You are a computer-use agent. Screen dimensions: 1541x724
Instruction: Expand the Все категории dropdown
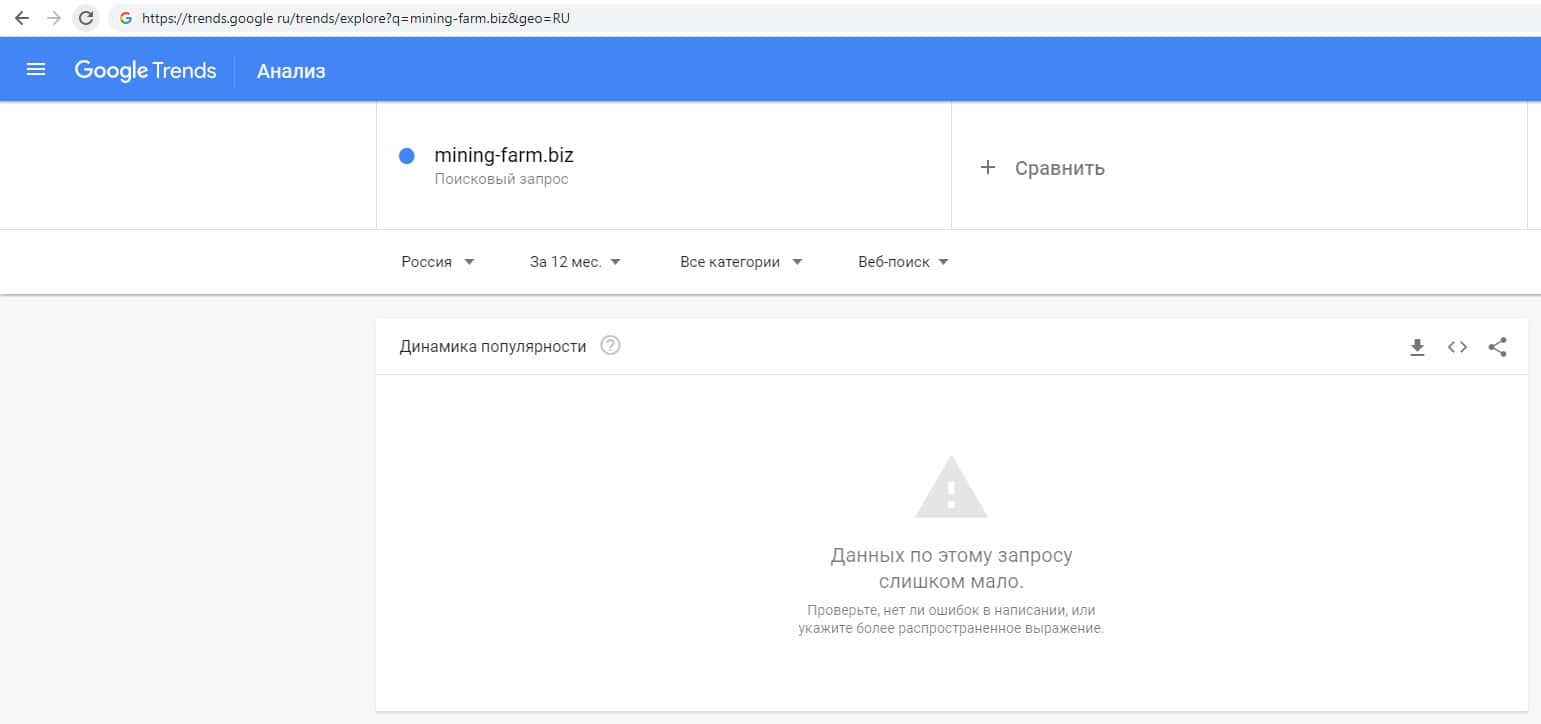pos(741,262)
